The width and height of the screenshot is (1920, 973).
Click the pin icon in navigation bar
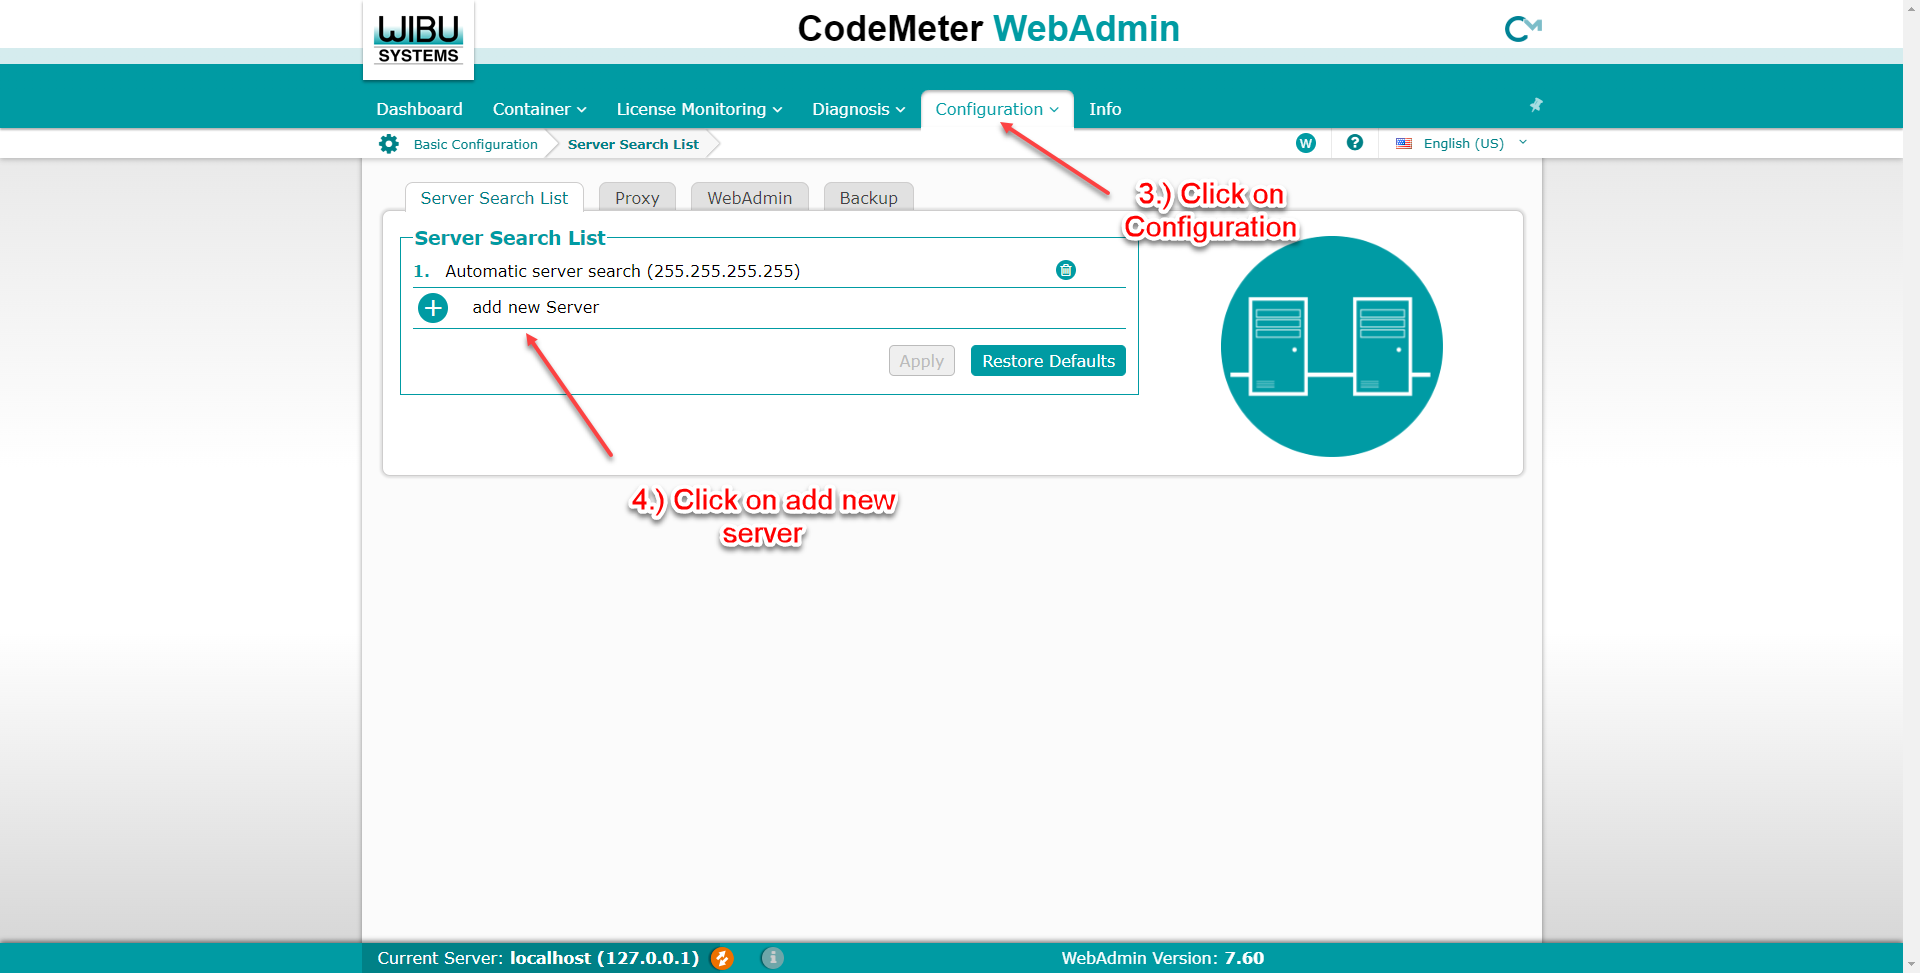(x=1536, y=105)
